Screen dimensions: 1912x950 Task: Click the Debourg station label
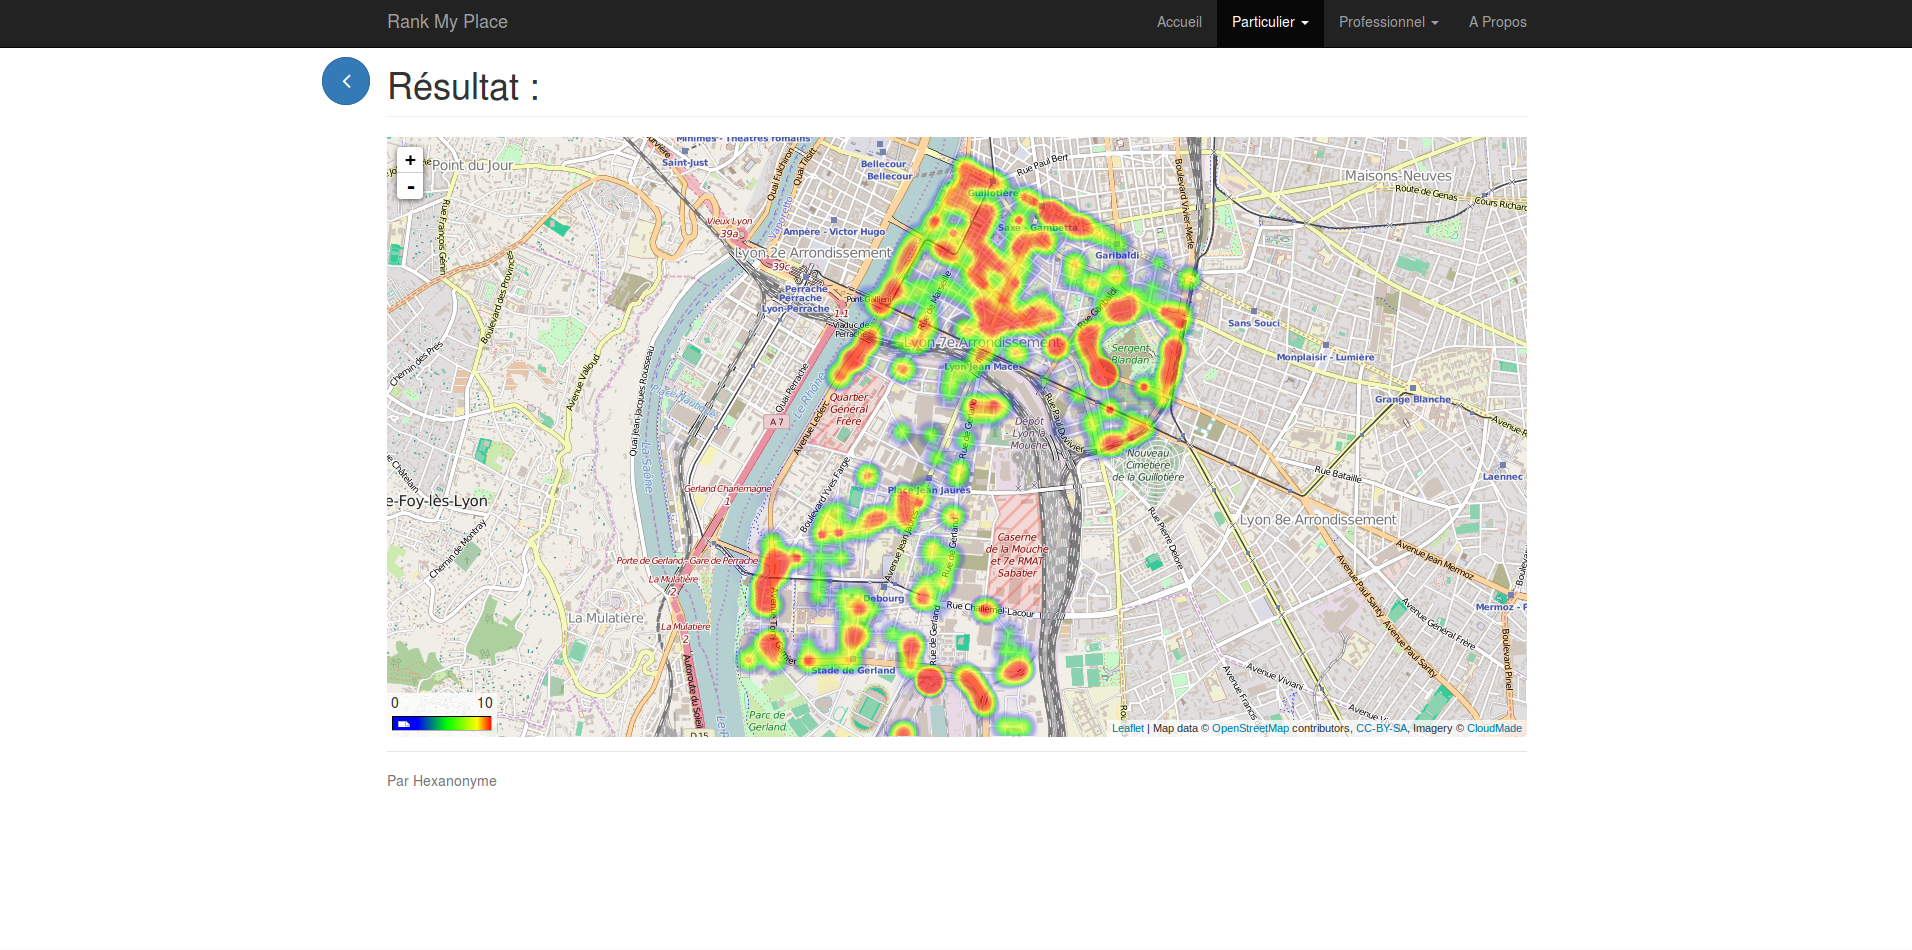click(x=883, y=598)
